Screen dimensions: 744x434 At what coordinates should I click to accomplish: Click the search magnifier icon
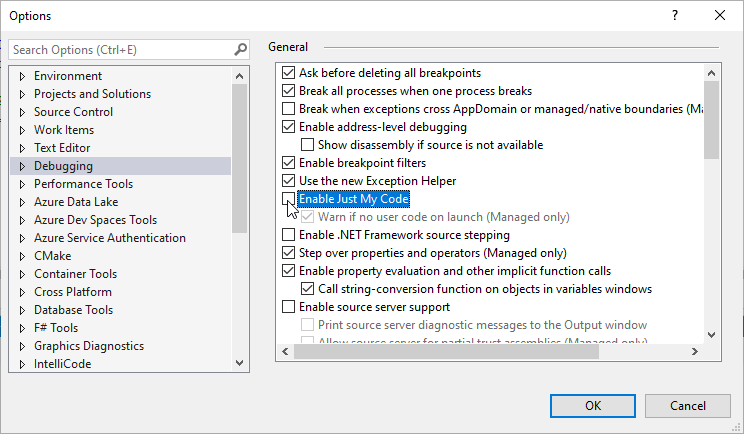(240, 49)
